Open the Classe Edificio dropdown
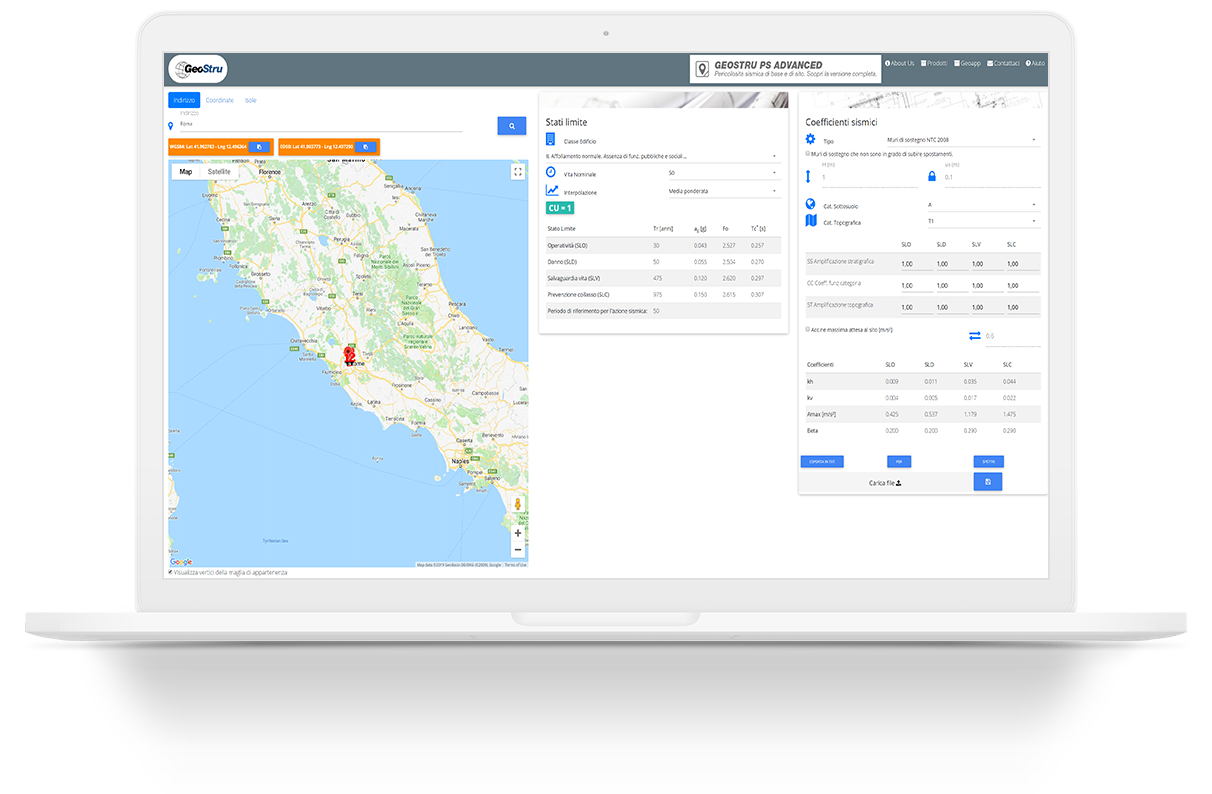The height and width of the screenshot is (794, 1212). pos(661,156)
